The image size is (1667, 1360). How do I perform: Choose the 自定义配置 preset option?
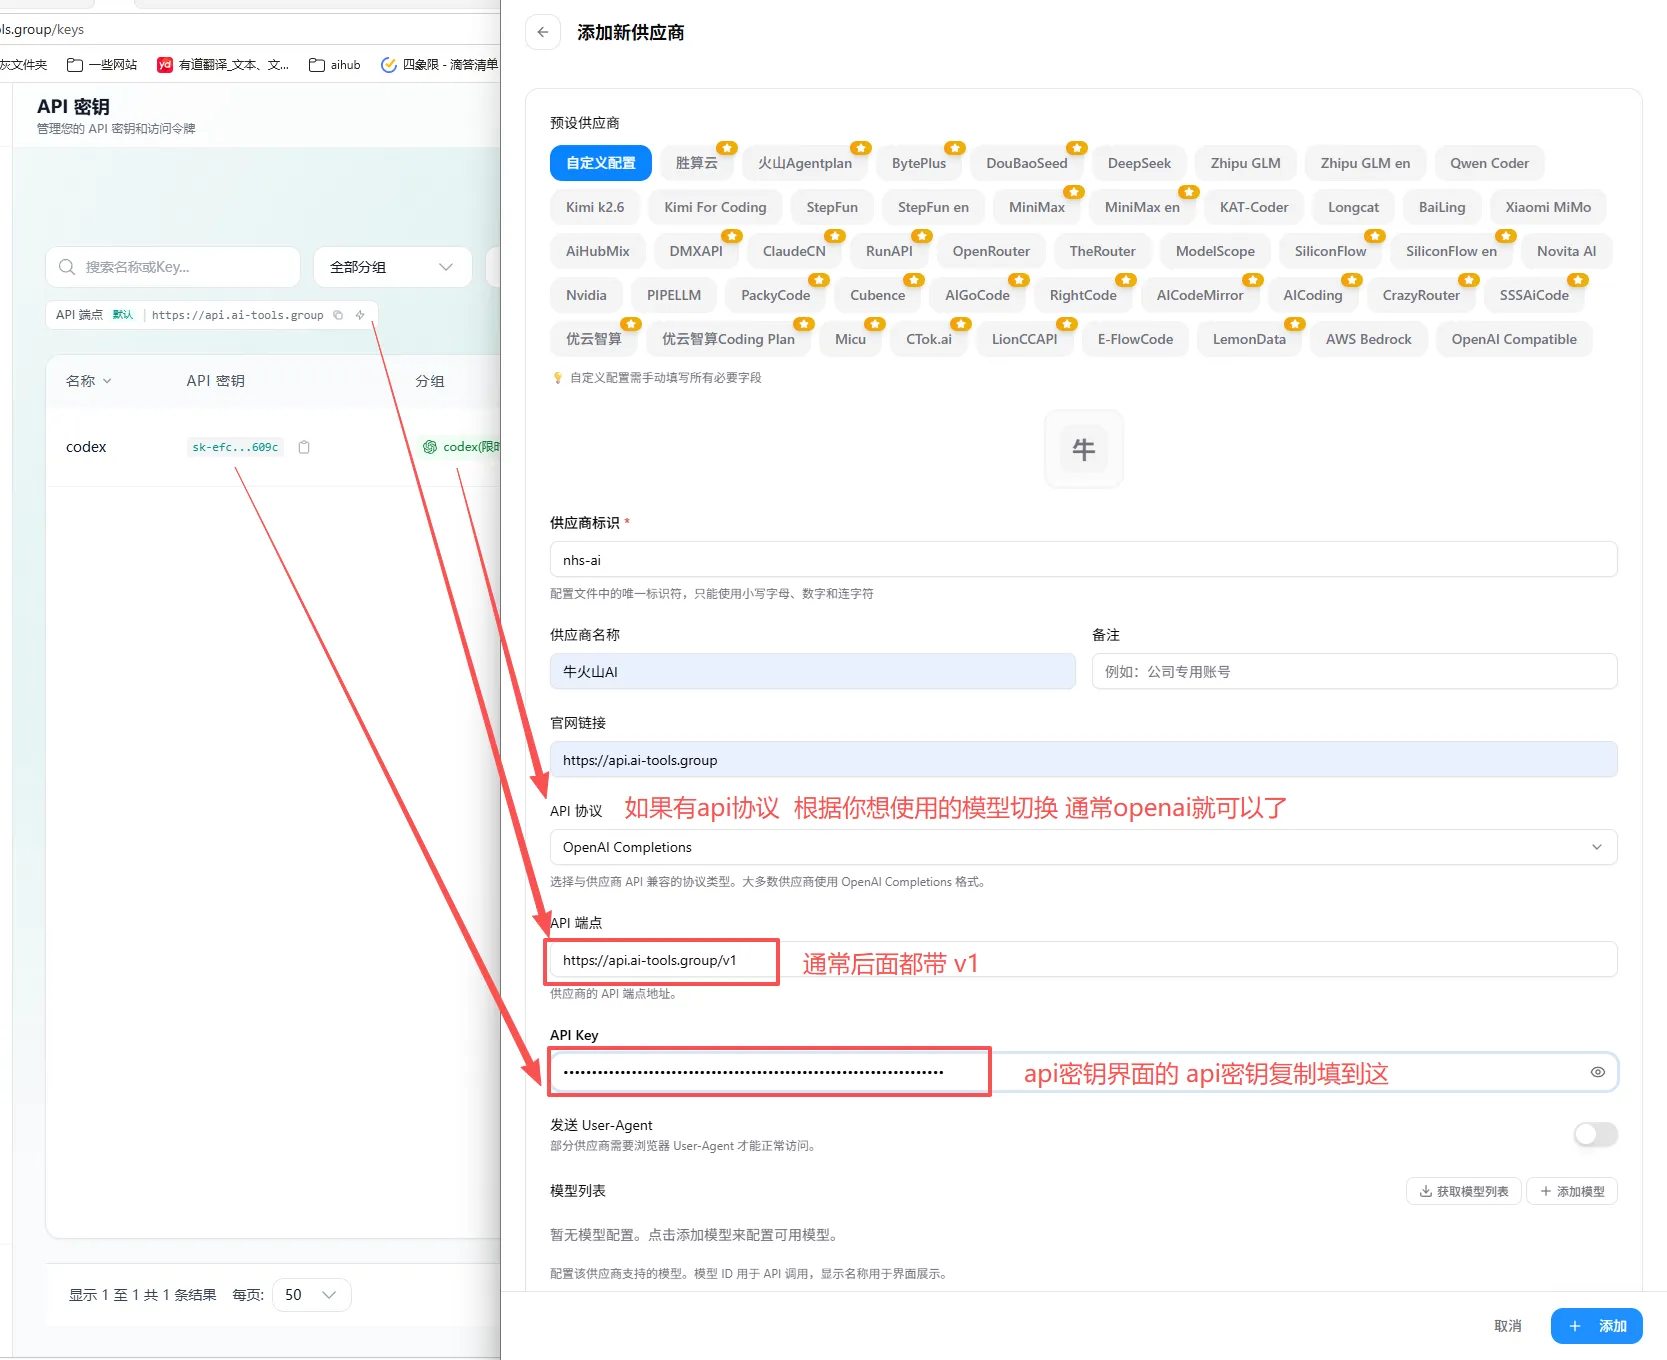coord(601,163)
